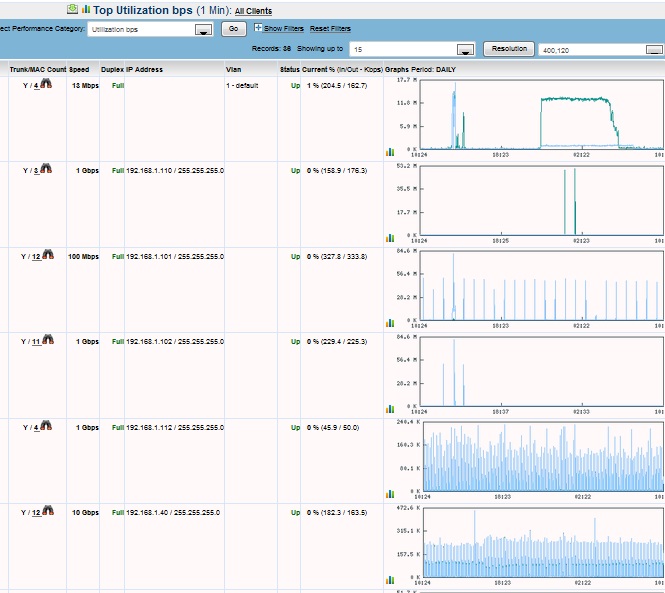Click IP address 192.168.1.101 / 255.255.255.0
The image size is (665, 593).
pyautogui.click(x=175, y=257)
